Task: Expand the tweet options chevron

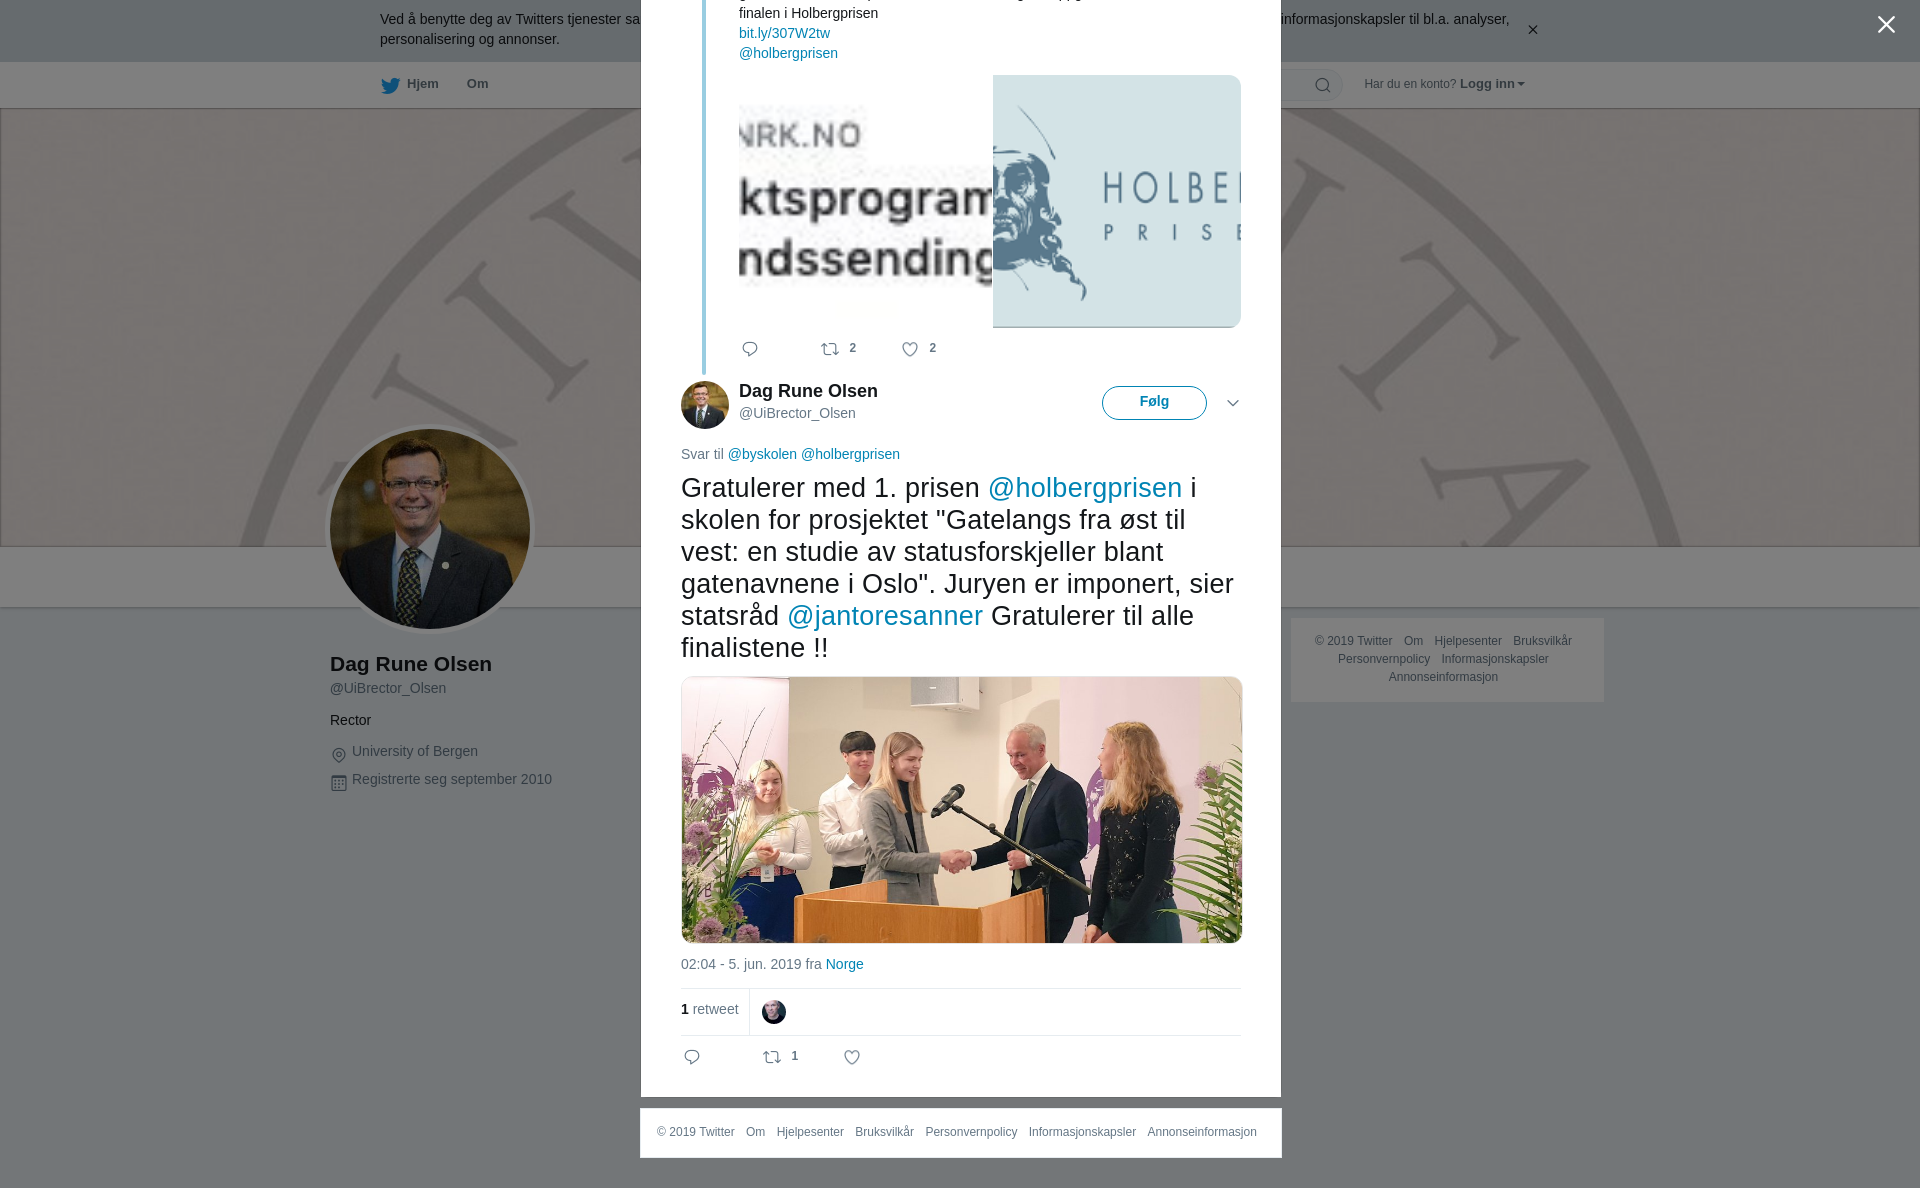Action: click(1233, 403)
